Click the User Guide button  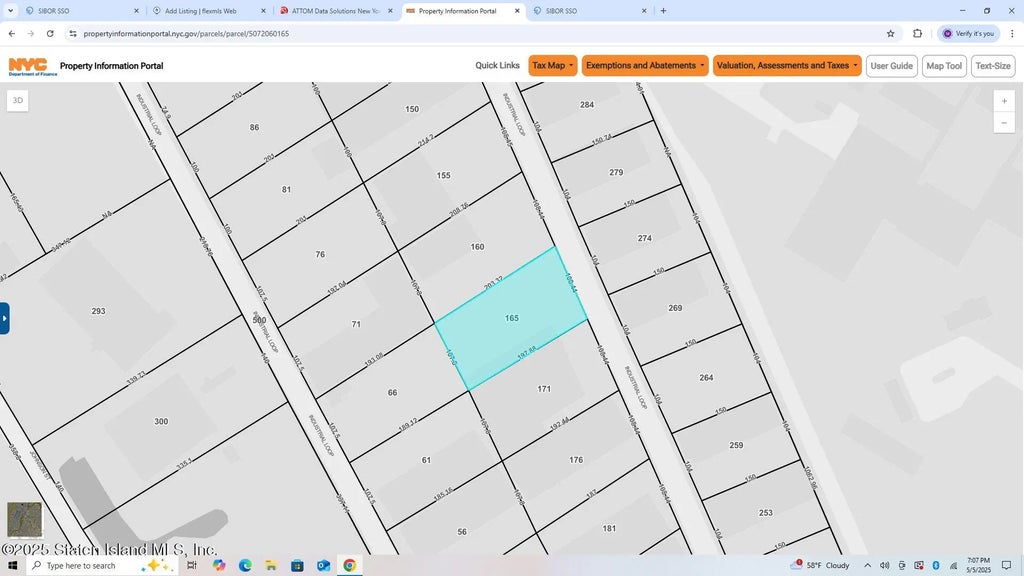coord(891,66)
